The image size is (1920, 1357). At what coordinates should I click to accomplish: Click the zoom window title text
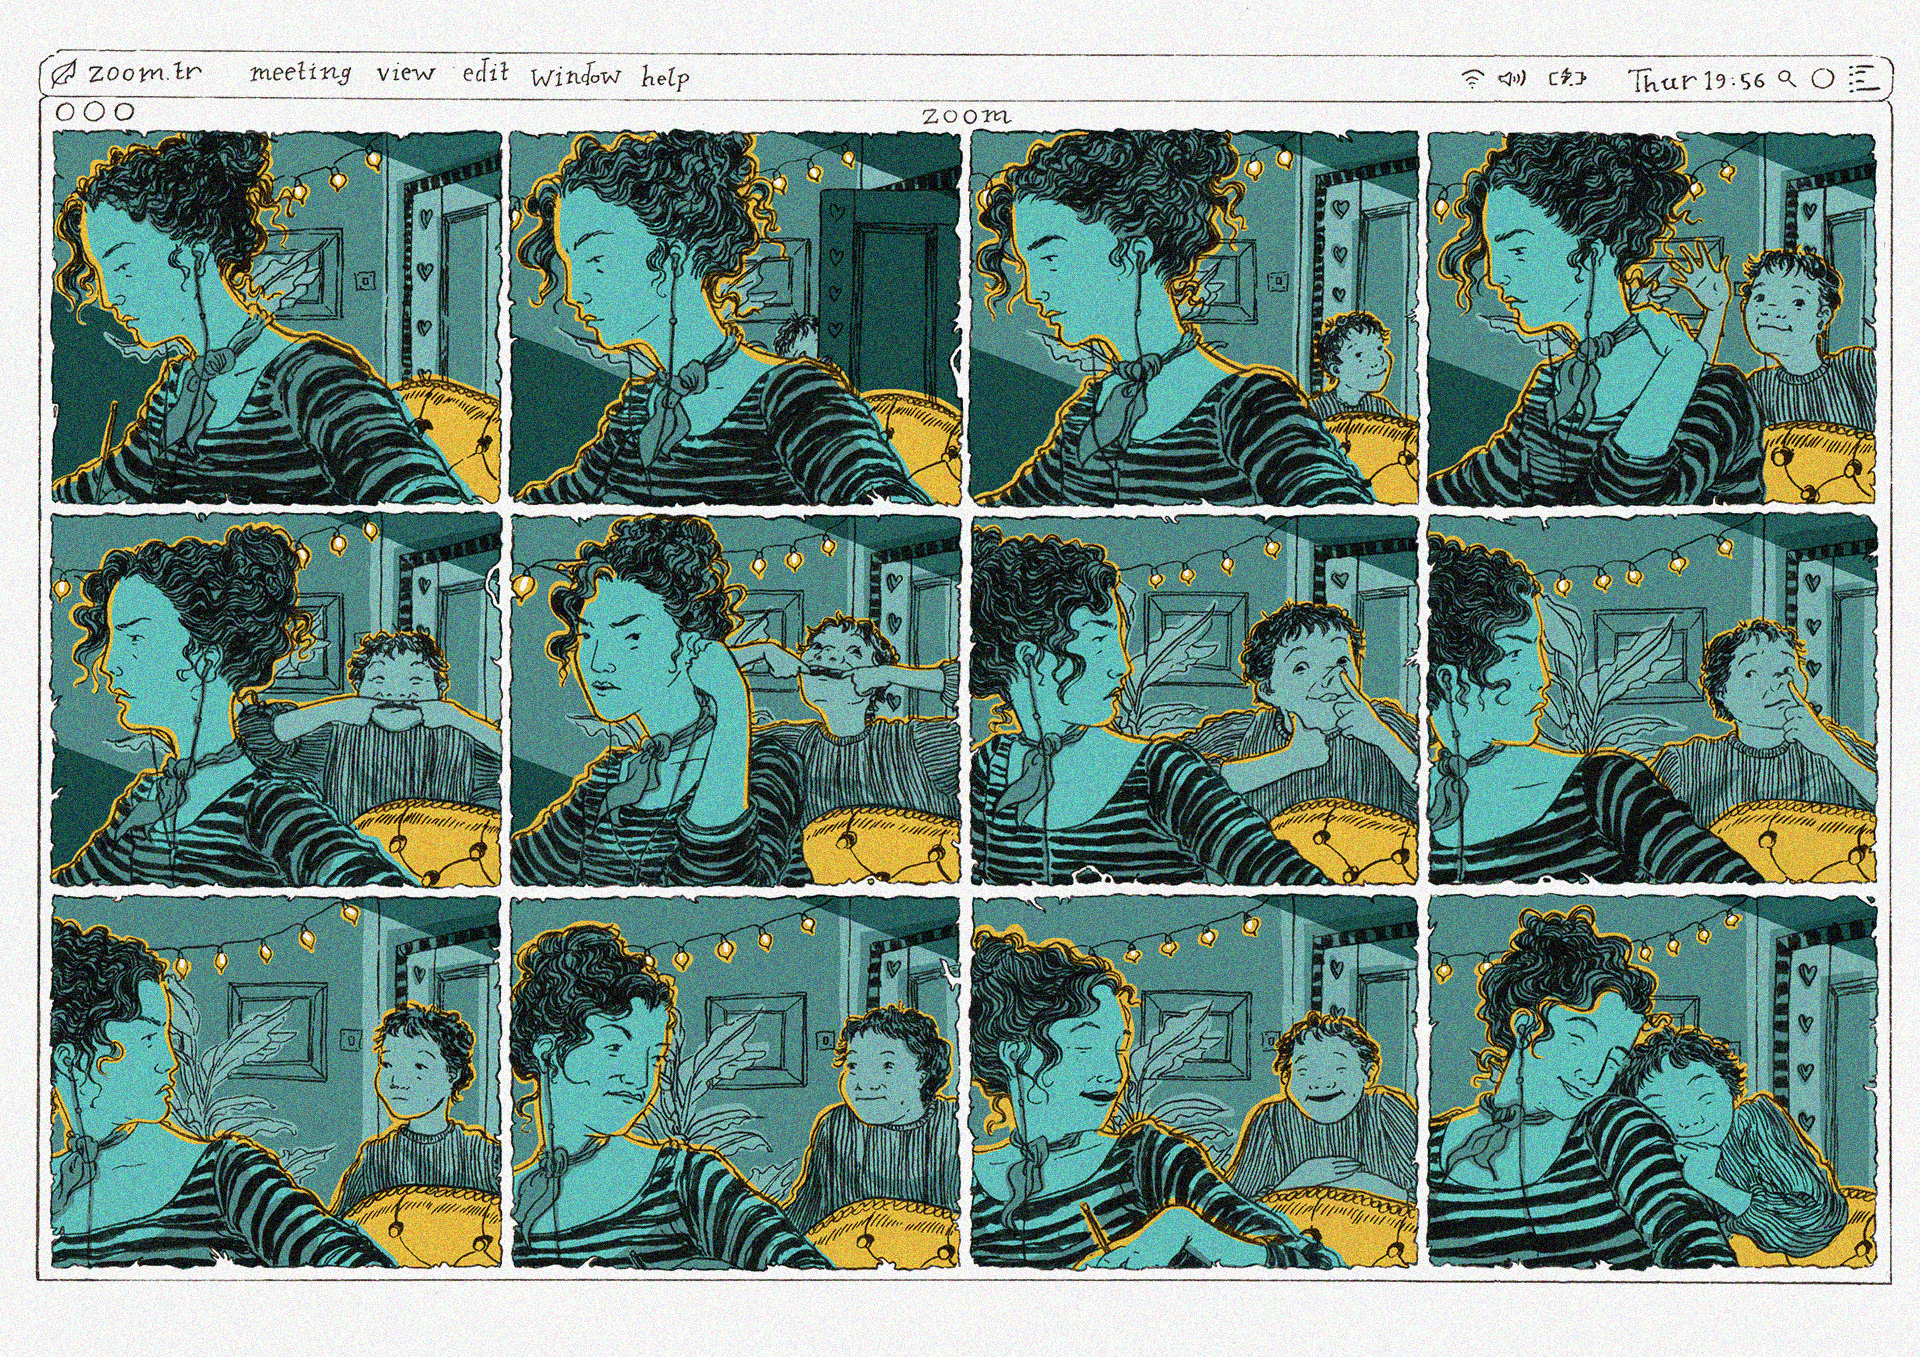966,116
